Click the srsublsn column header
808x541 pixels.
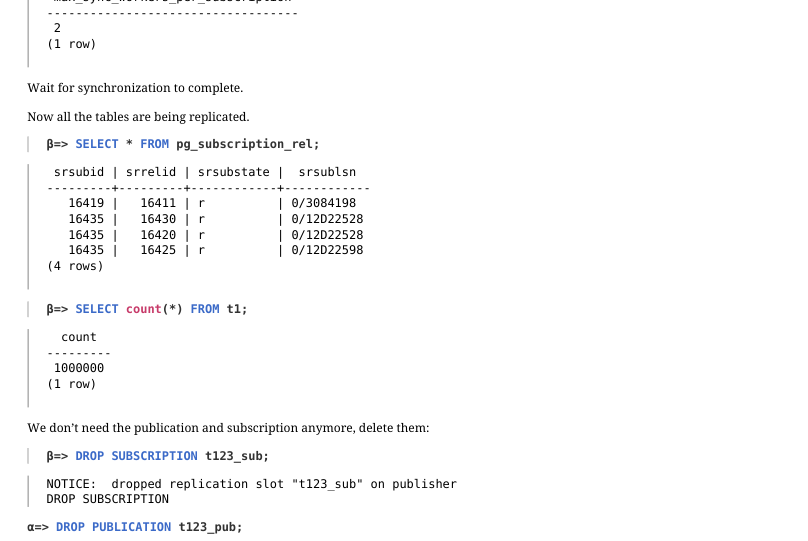tap(327, 172)
